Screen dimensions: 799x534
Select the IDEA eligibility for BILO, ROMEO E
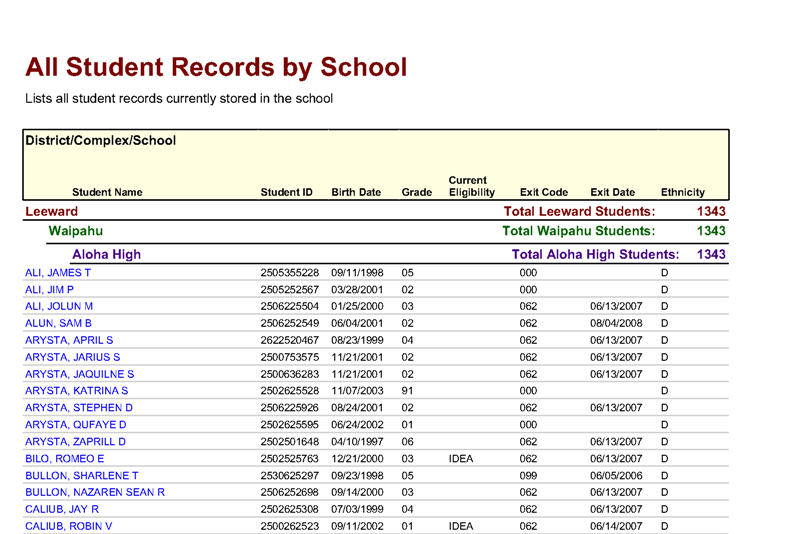coord(461,459)
